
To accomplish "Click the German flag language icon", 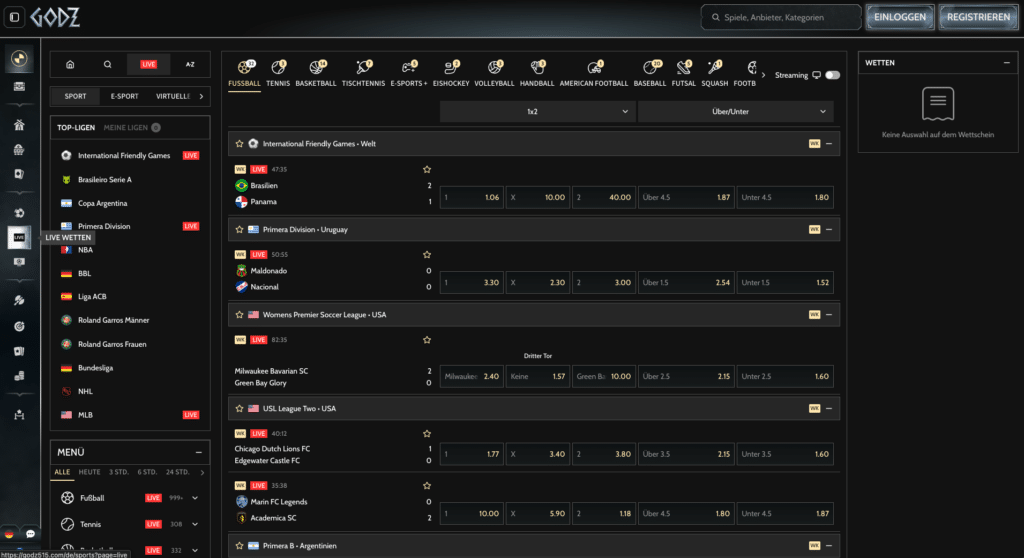I will (9, 534).
